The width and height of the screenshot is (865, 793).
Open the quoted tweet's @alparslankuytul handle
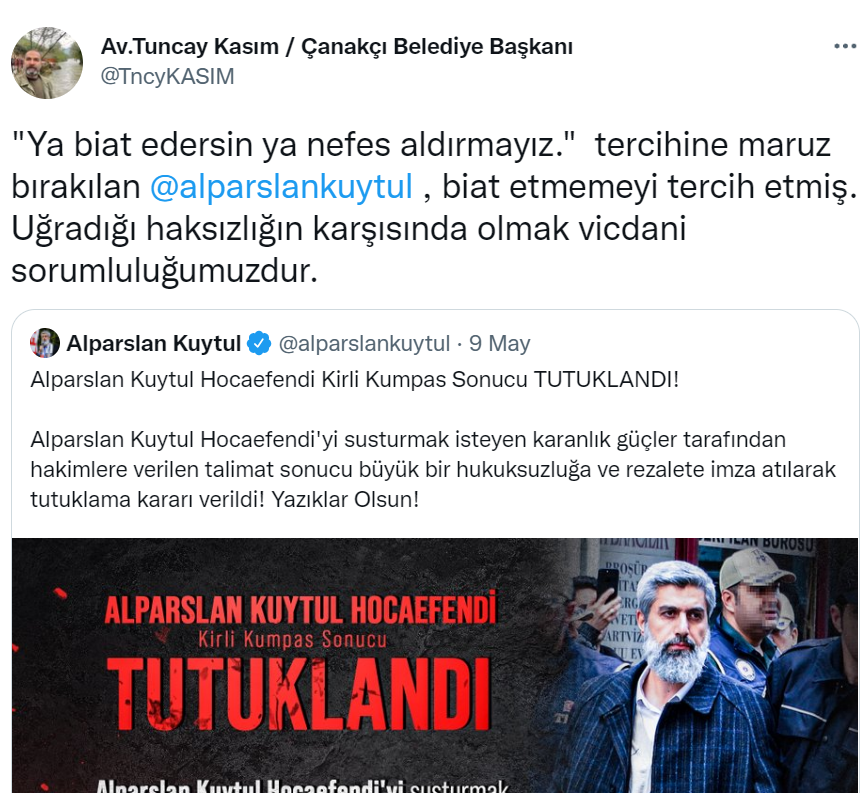[x=364, y=343]
